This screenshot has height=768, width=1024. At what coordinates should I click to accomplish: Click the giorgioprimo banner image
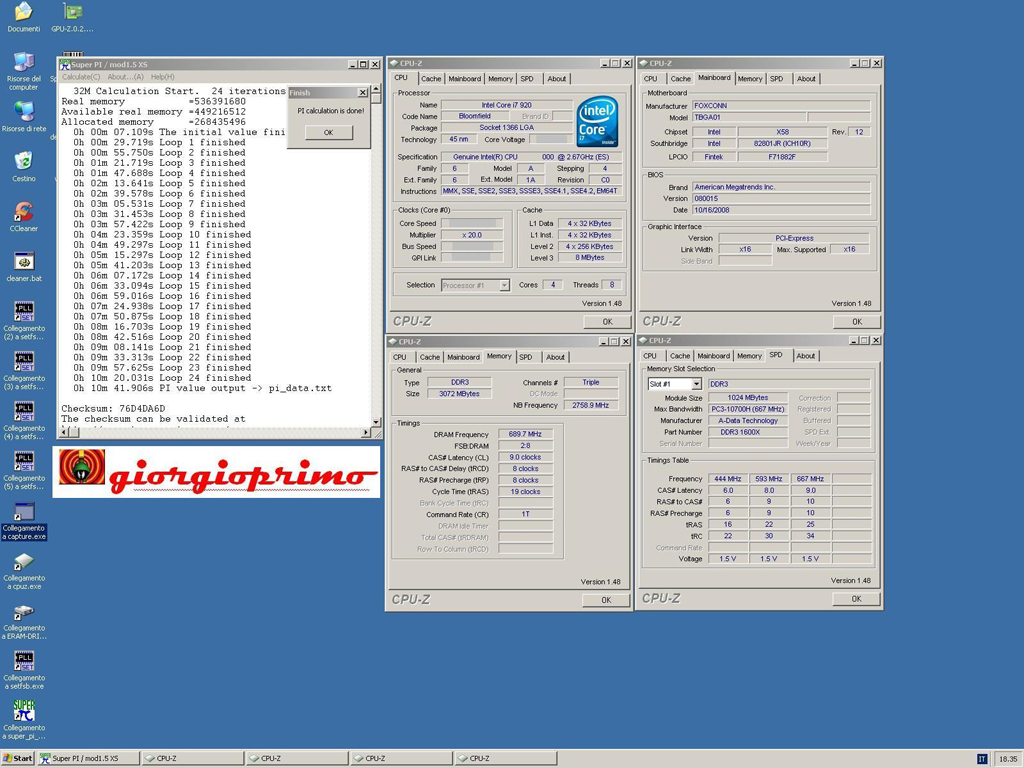pyautogui.click(x=216, y=472)
